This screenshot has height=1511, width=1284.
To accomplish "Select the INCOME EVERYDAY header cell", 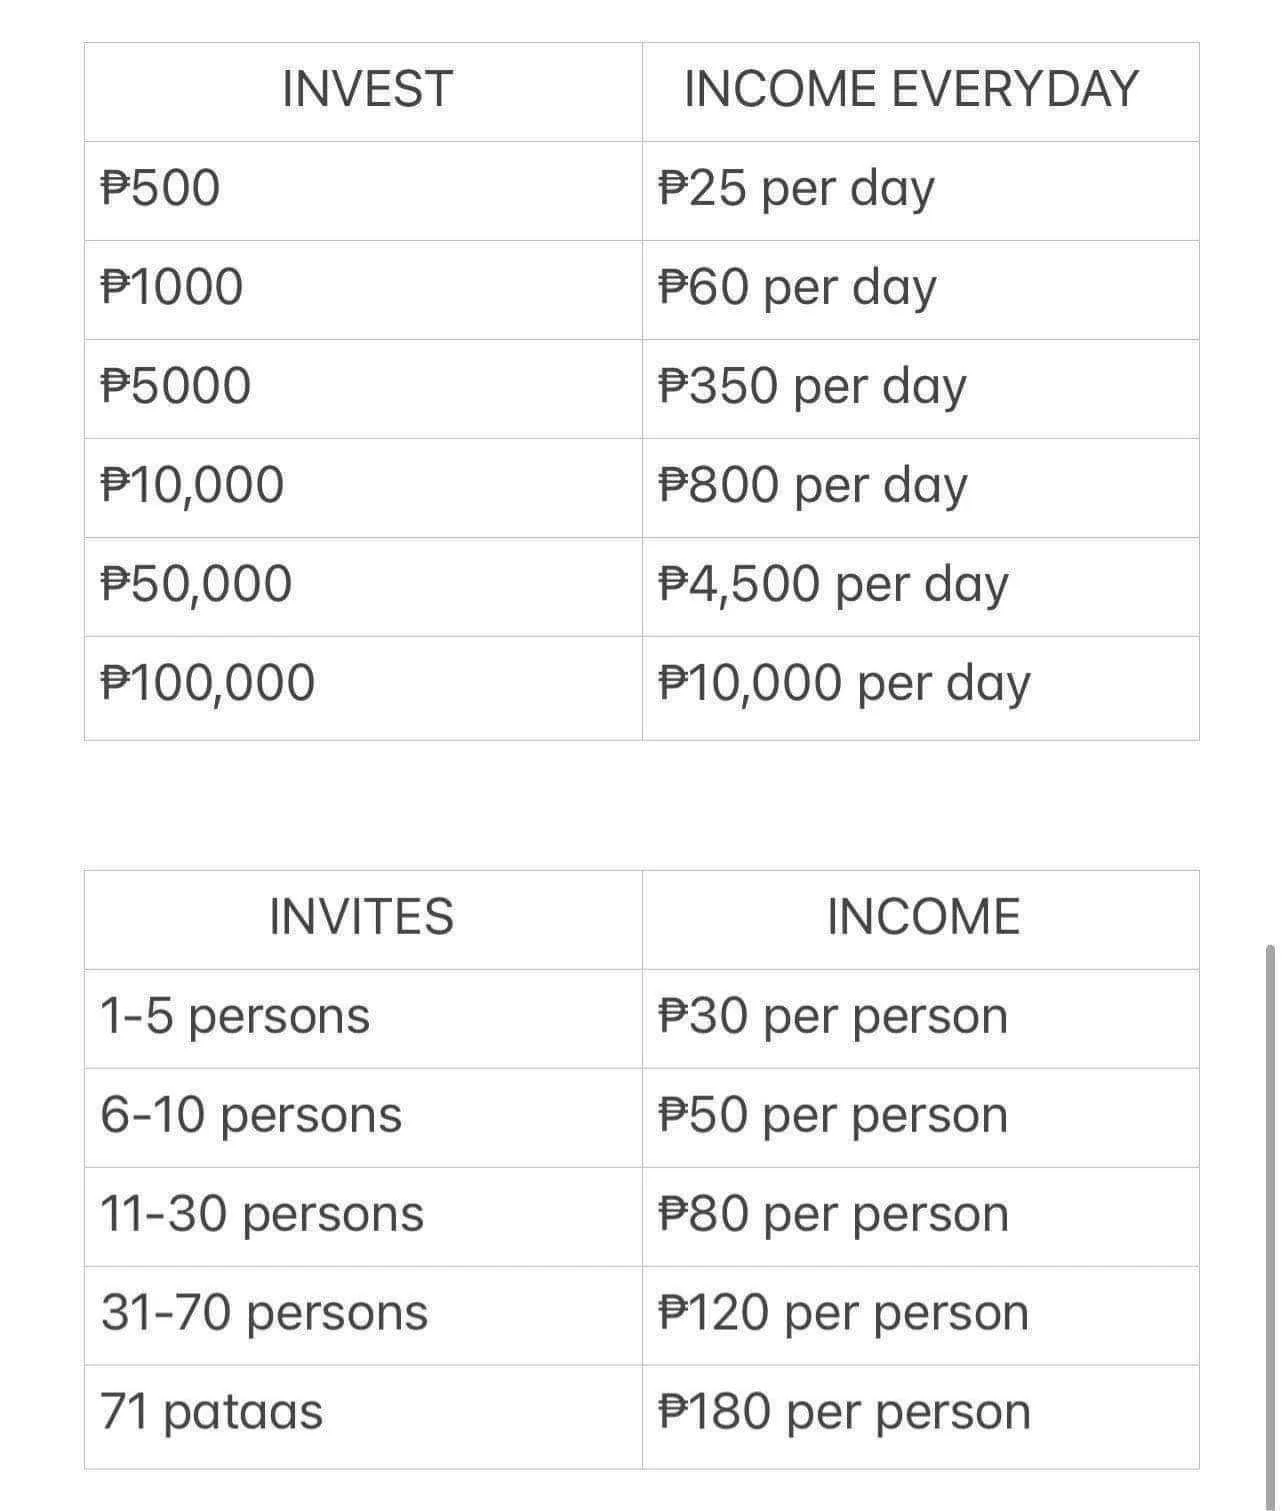I will pyautogui.click(x=920, y=91).
